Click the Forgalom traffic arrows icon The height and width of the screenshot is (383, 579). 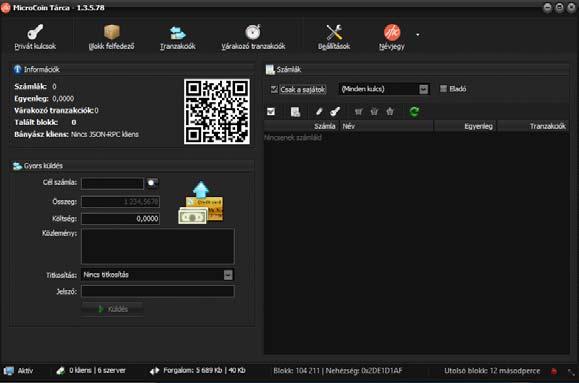coord(154,370)
